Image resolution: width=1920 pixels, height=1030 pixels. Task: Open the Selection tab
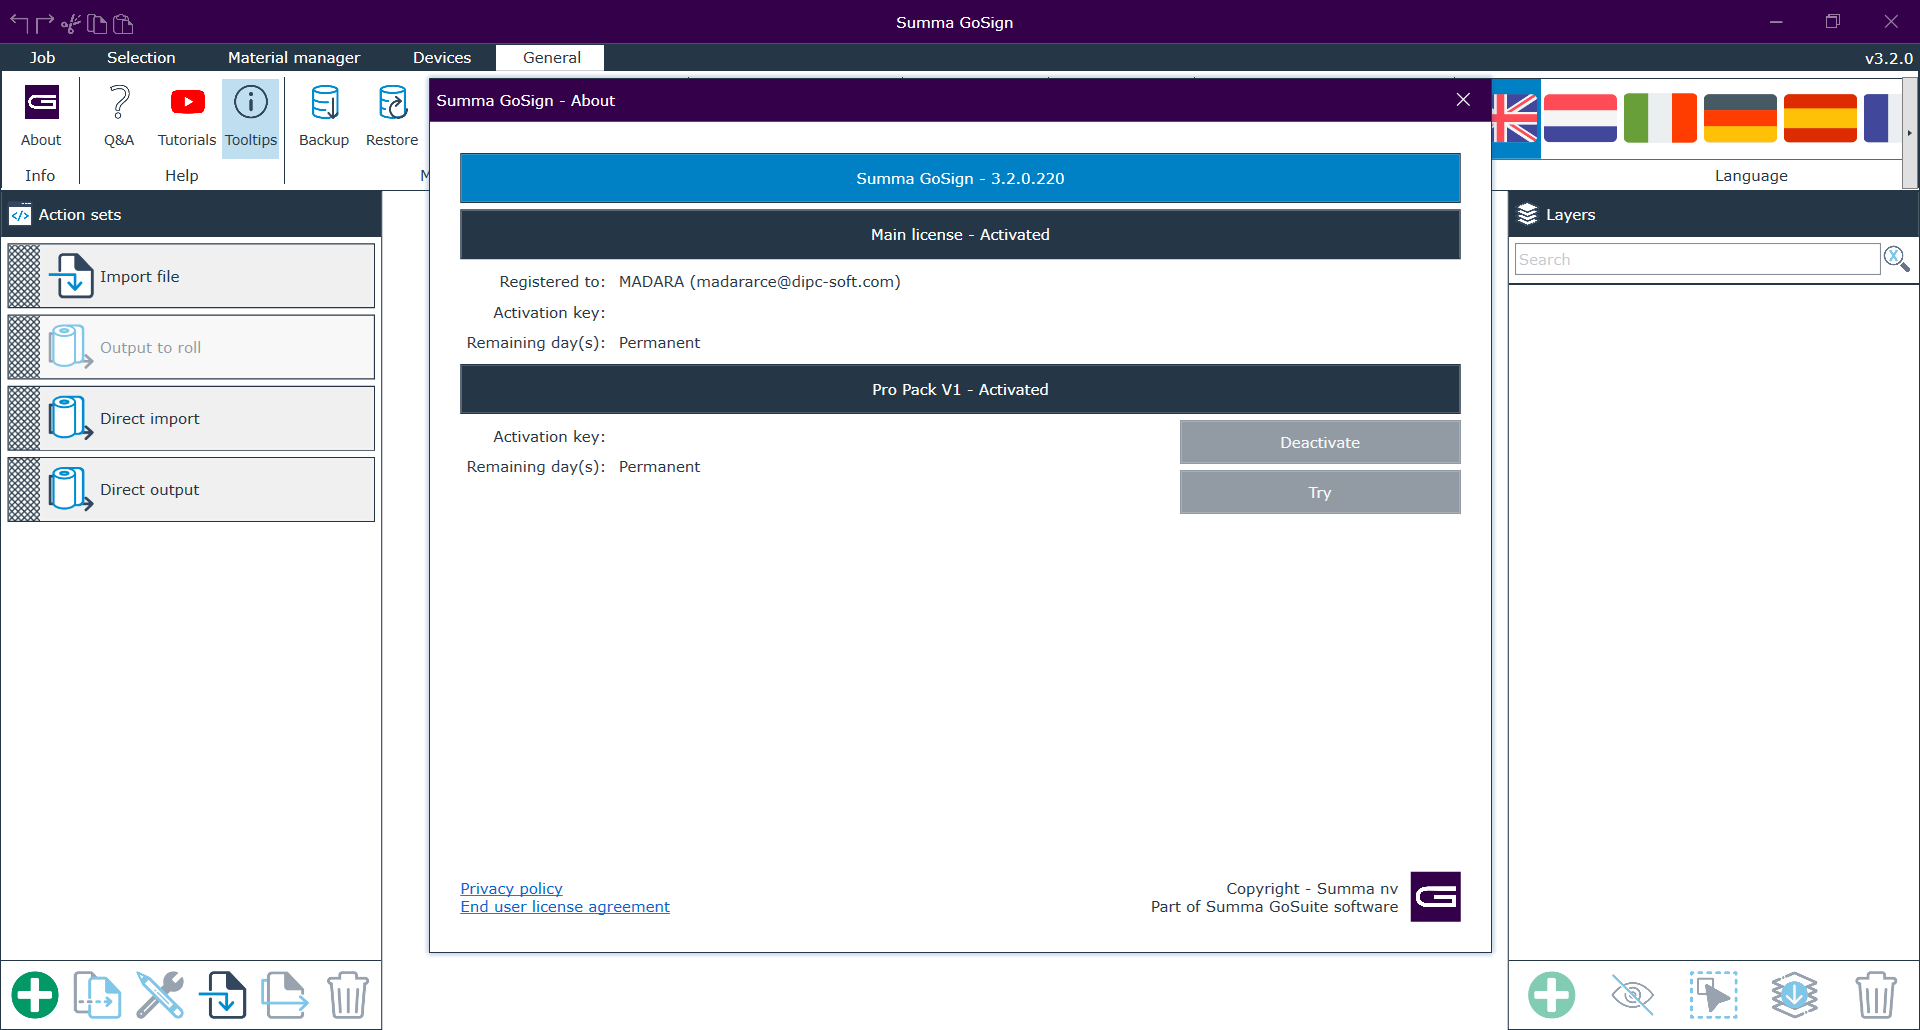pos(141,57)
